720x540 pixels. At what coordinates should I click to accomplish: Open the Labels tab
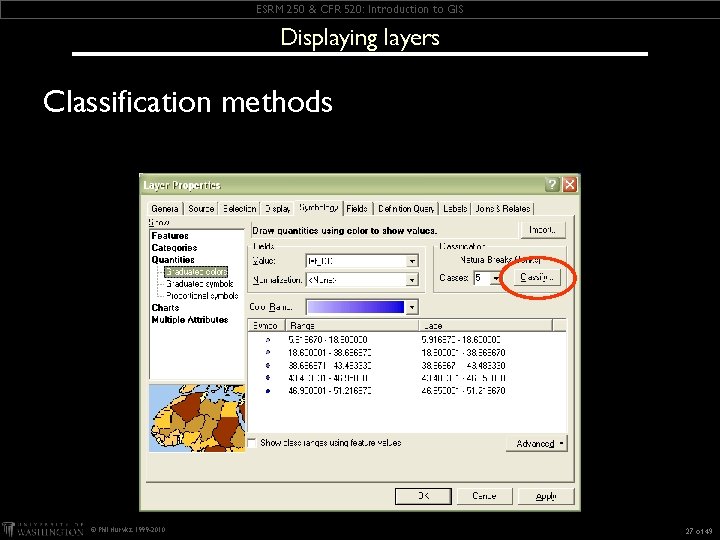tap(455, 209)
